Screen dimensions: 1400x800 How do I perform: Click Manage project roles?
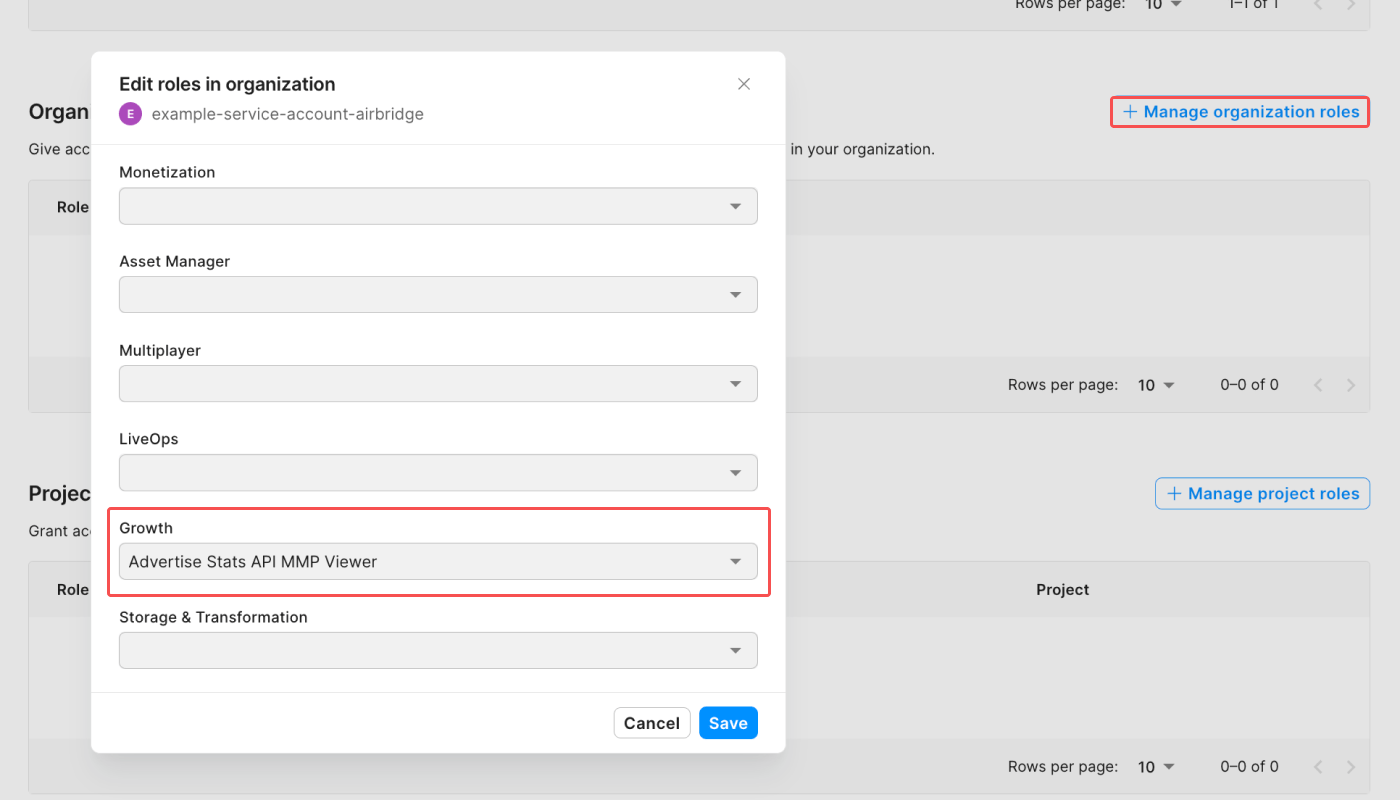click(1262, 494)
